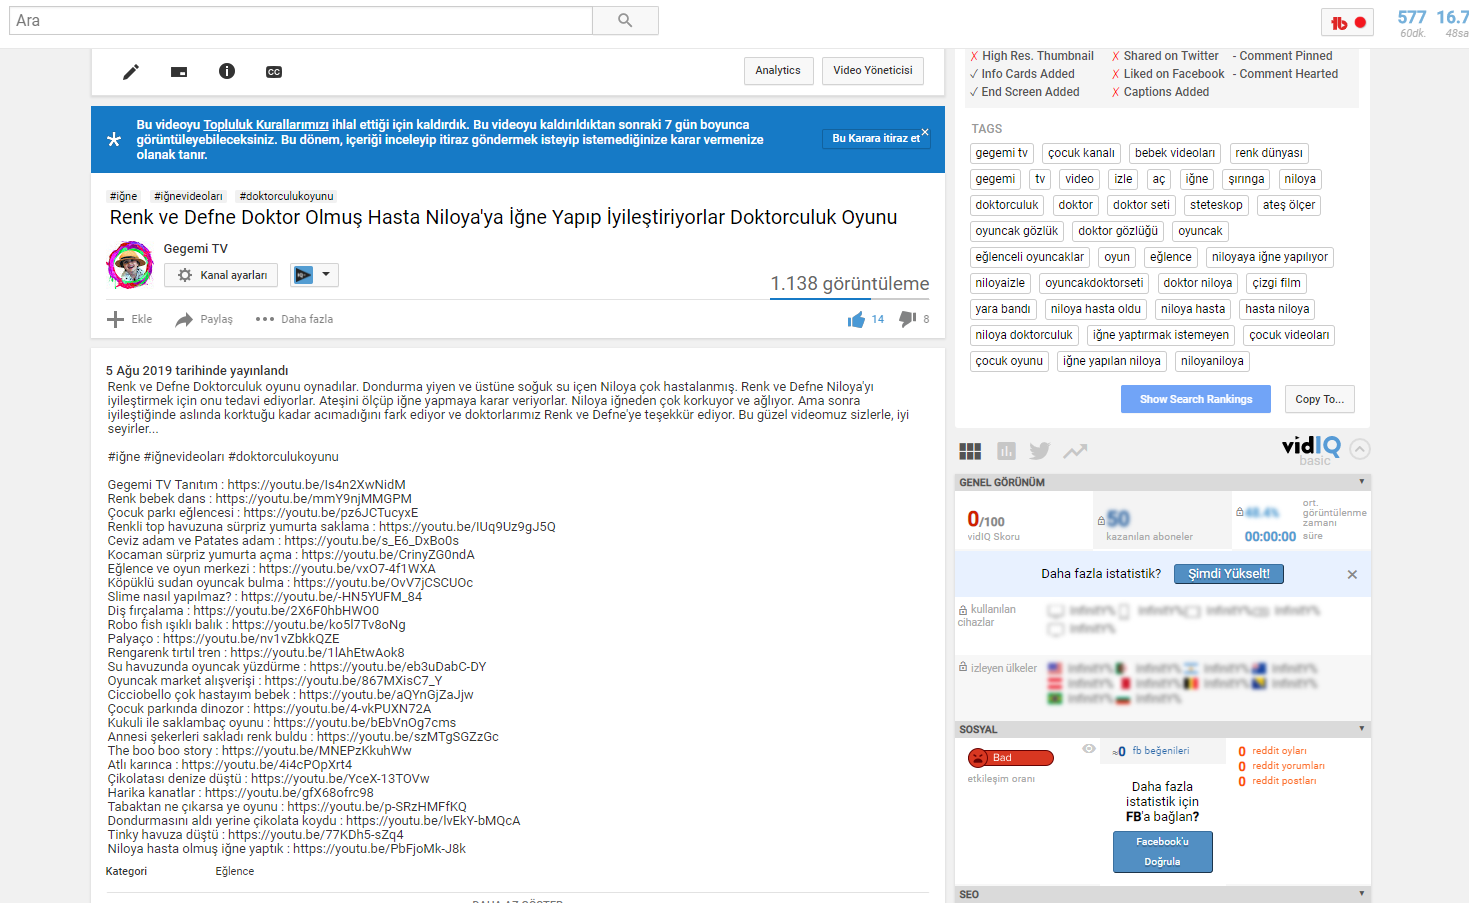
Task: Select the "renk dünyası" tag
Action: [1269, 153]
